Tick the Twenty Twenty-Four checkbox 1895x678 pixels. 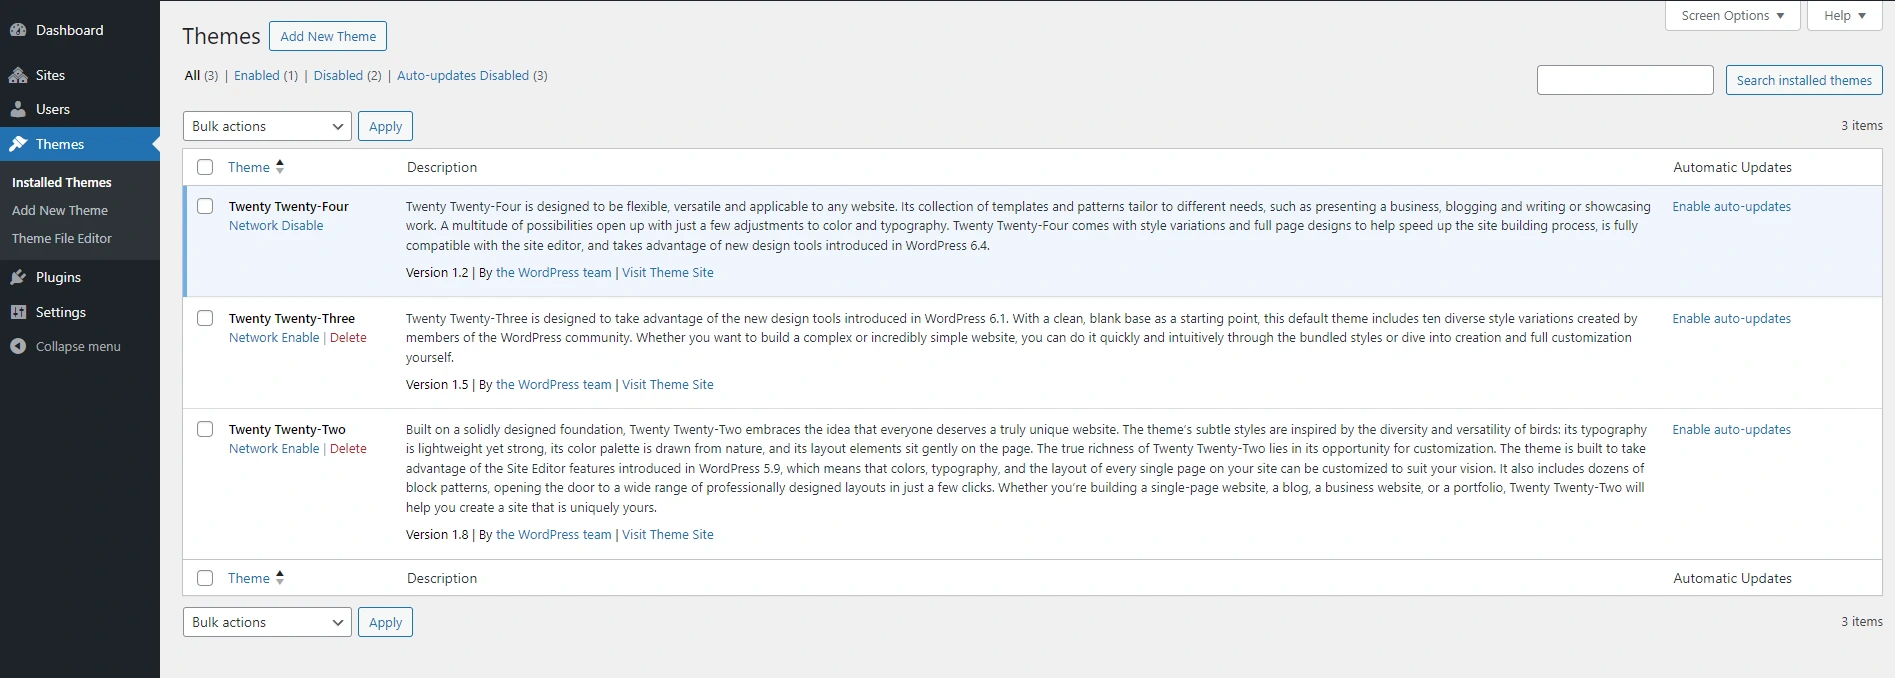[205, 206]
